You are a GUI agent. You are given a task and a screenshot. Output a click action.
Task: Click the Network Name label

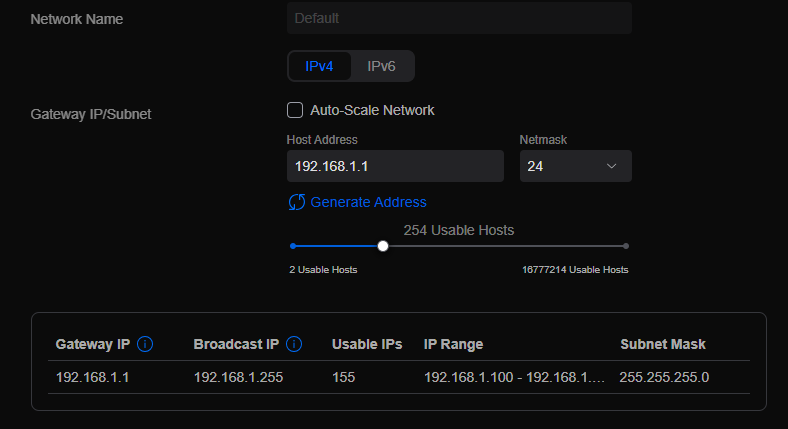77,19
